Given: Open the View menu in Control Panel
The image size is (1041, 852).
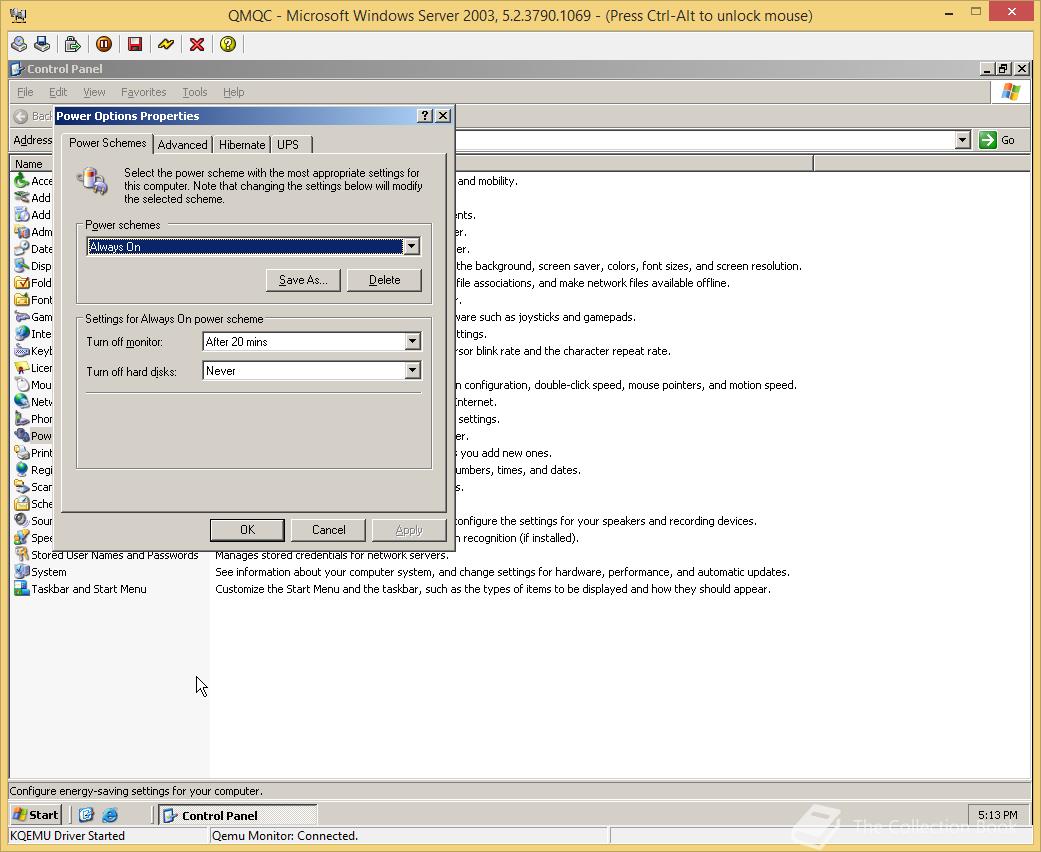Looking at the screenshot, I should pos(94,92).
